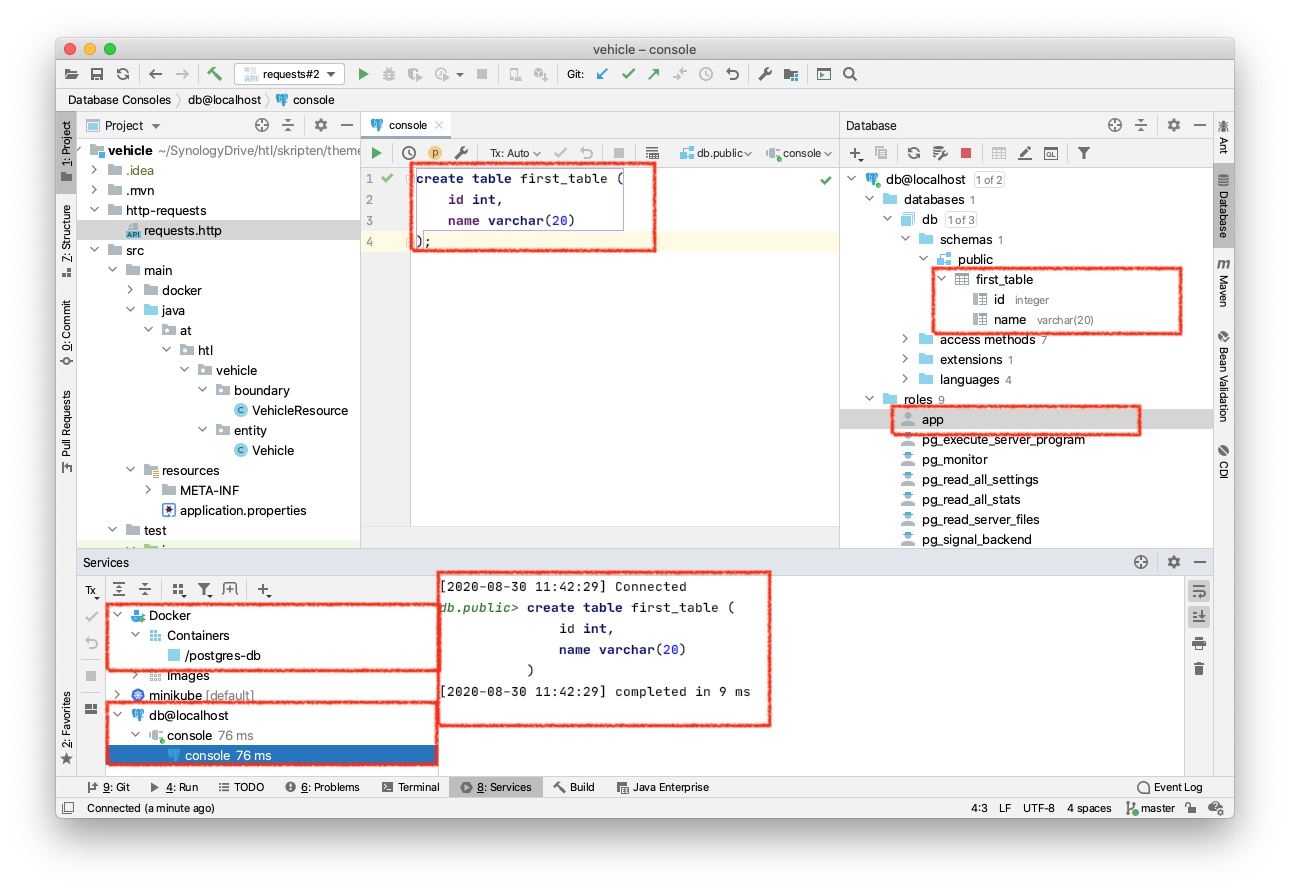Click the master branch widget in status bar
Viewport: 1290px width, 892px height.
click(1150, 808)
